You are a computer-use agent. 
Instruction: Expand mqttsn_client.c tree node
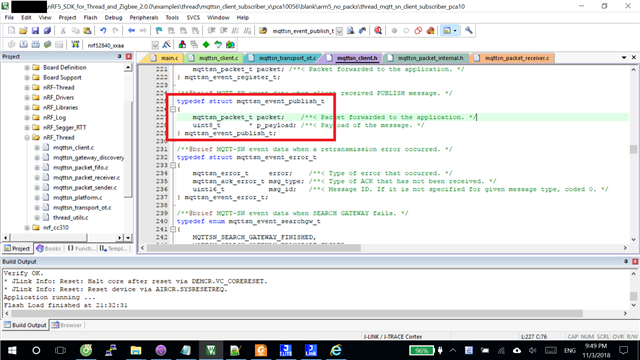[x=37, y=147]
